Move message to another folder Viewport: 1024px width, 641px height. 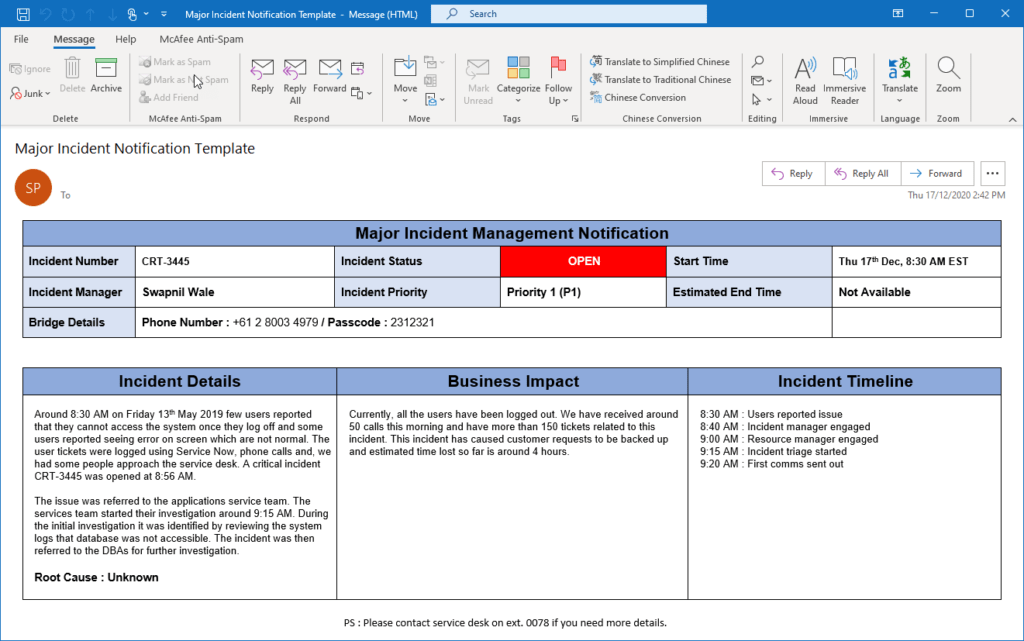pyautogui.click(x=404, y=78)
